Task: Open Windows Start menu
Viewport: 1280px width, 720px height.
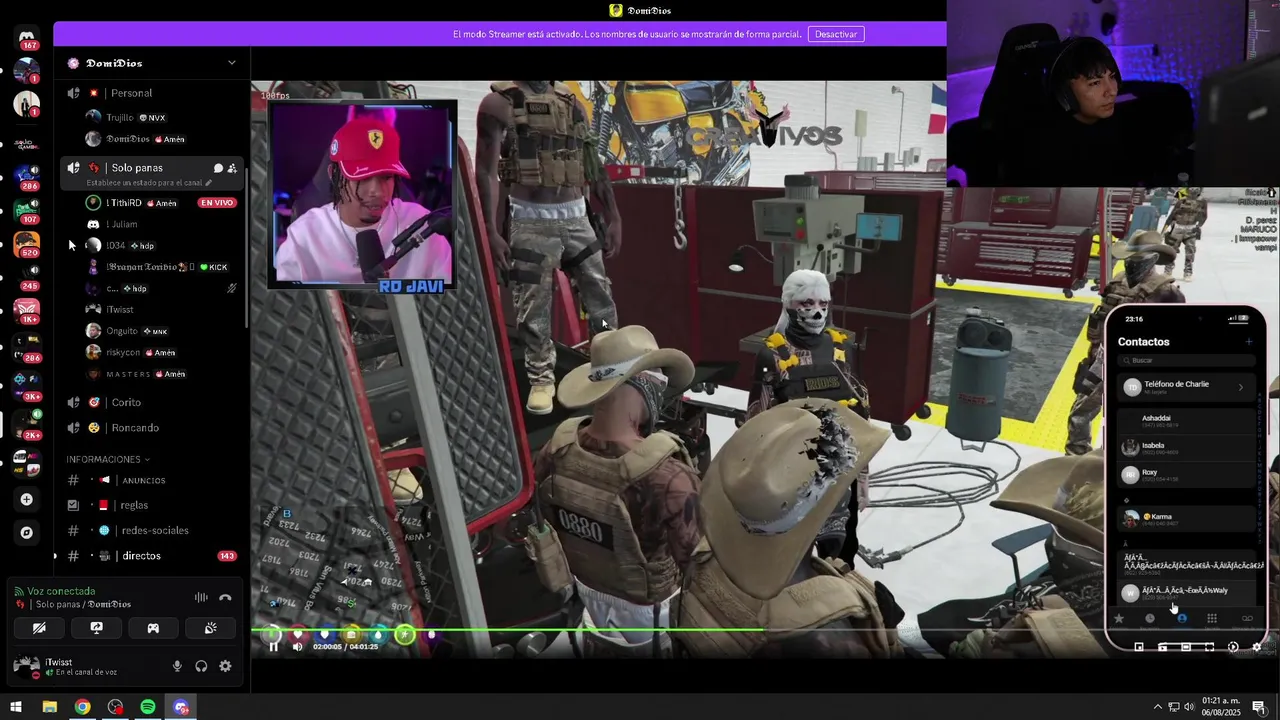Action: point(16,707)
